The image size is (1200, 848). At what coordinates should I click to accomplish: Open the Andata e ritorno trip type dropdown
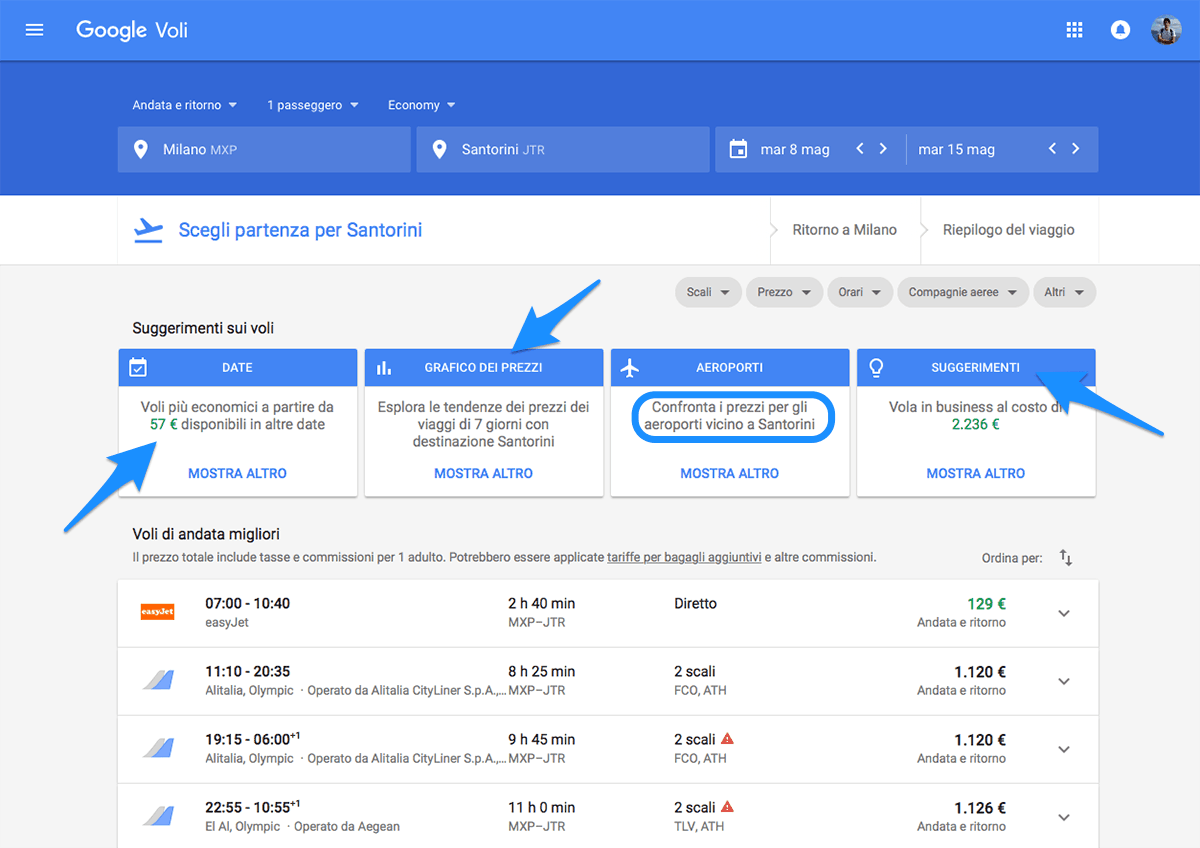(184, 104)
